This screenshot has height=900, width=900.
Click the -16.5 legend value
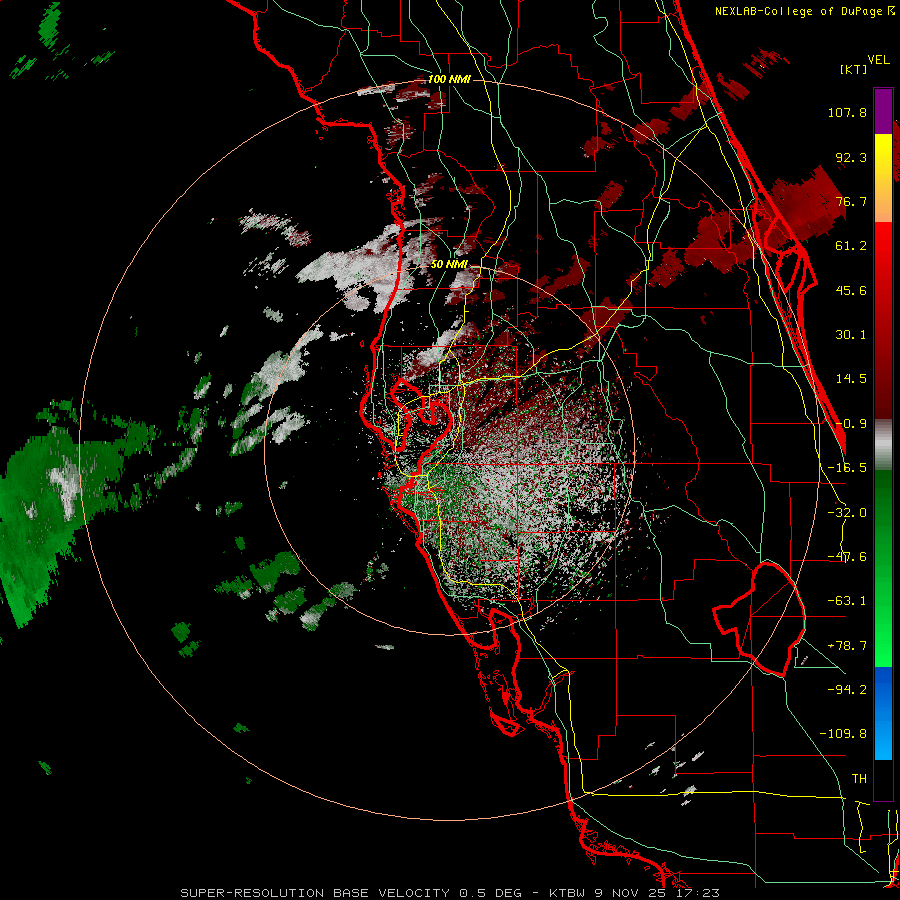coord(847,468)
